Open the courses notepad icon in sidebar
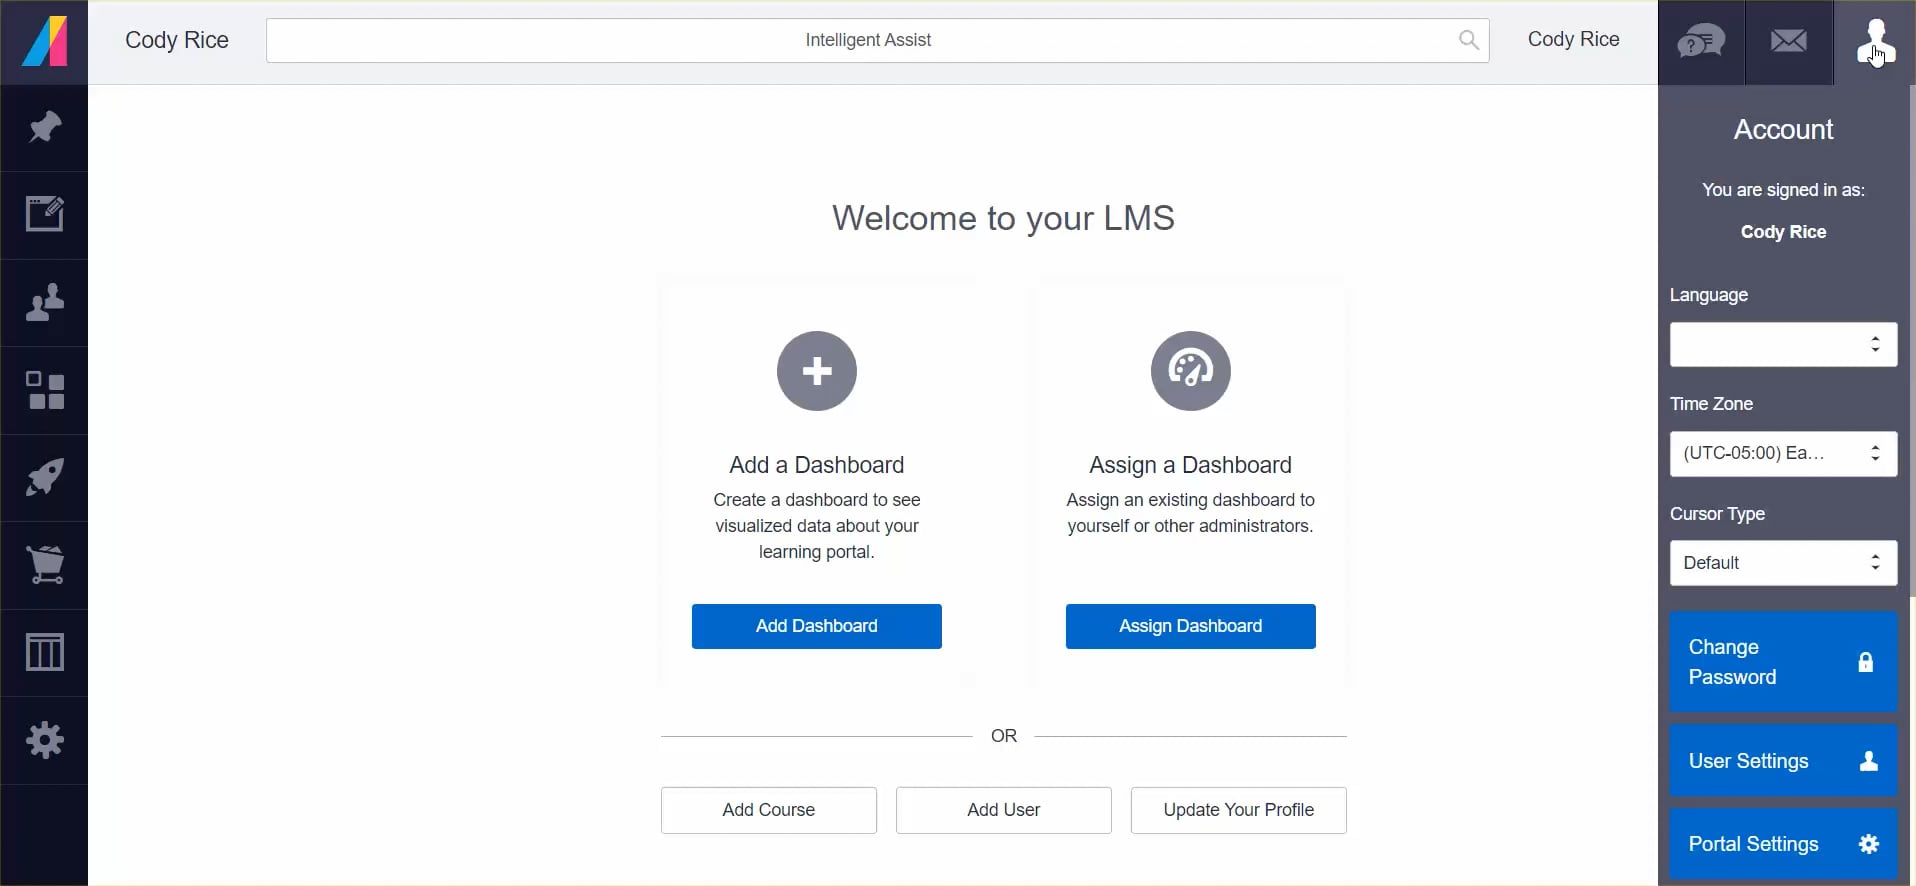The height and width of the screenshot is (886, 1916). (x=44, y=215)
